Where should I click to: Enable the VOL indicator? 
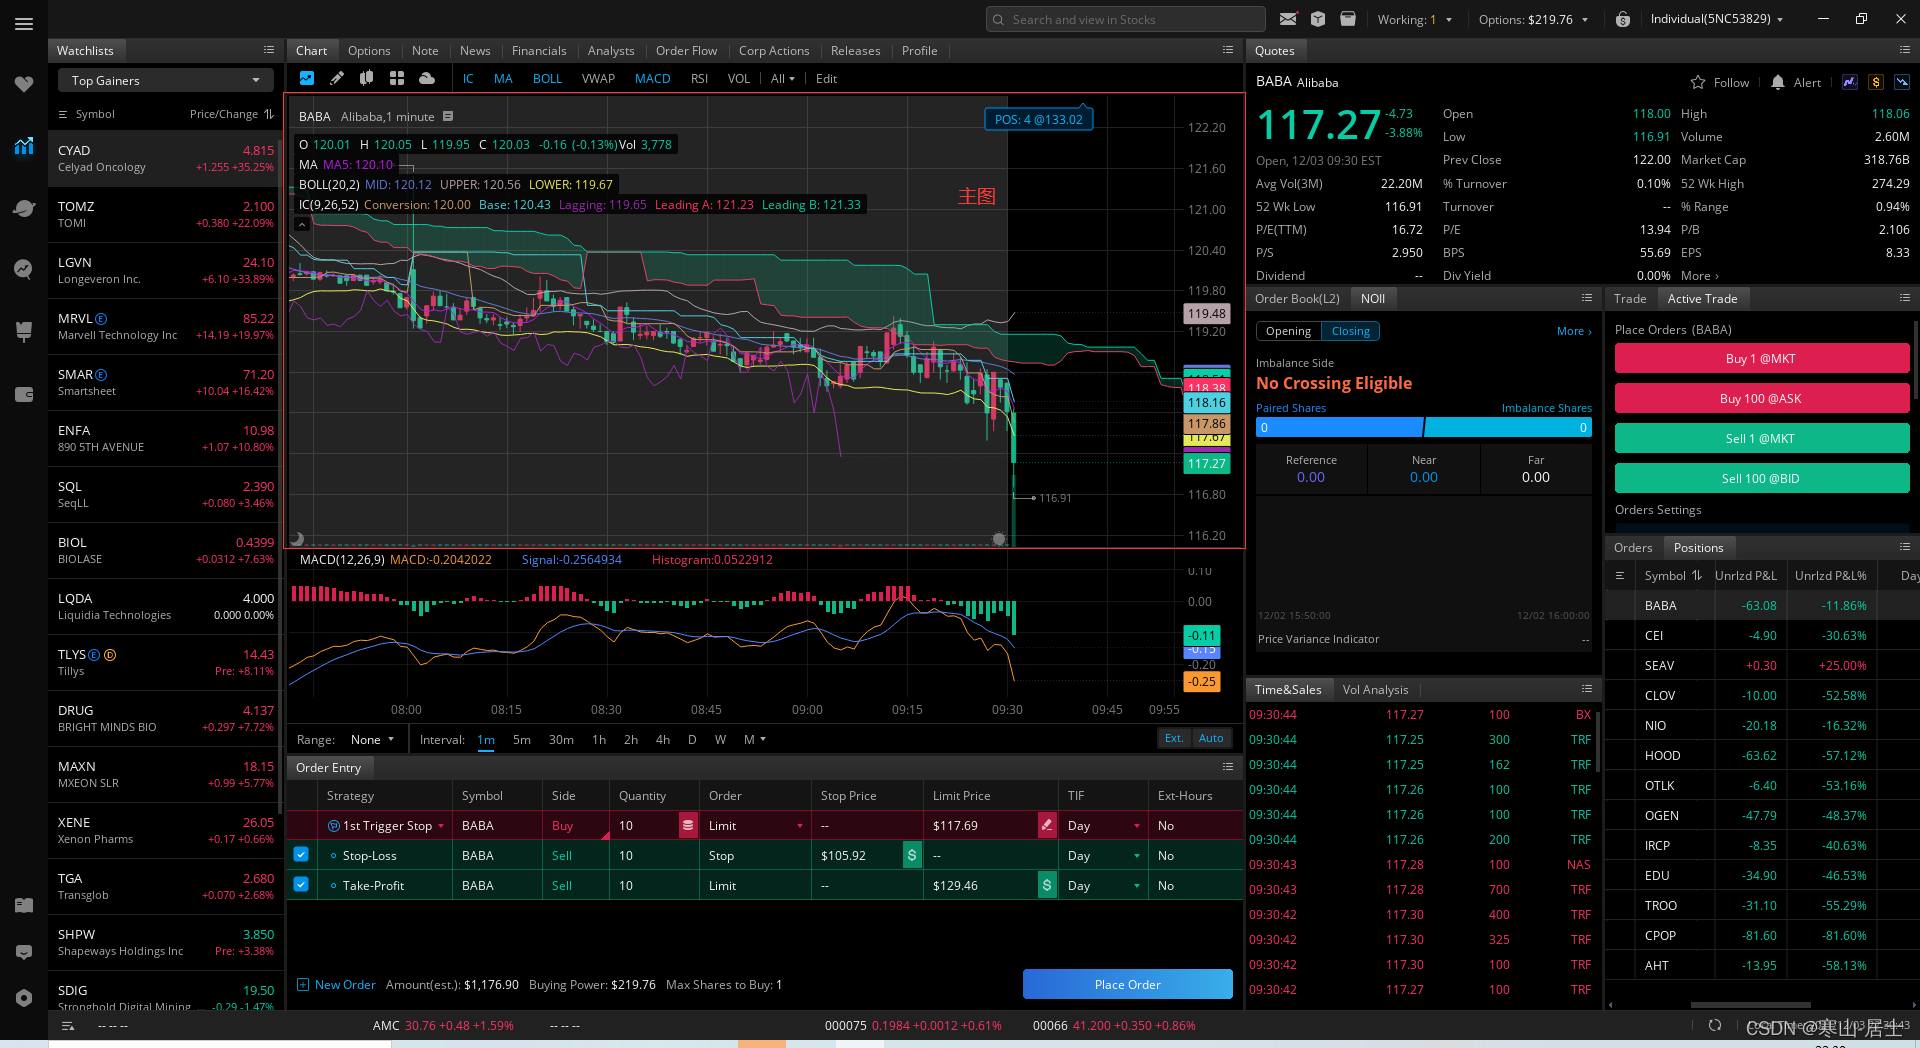coord(738,79)
